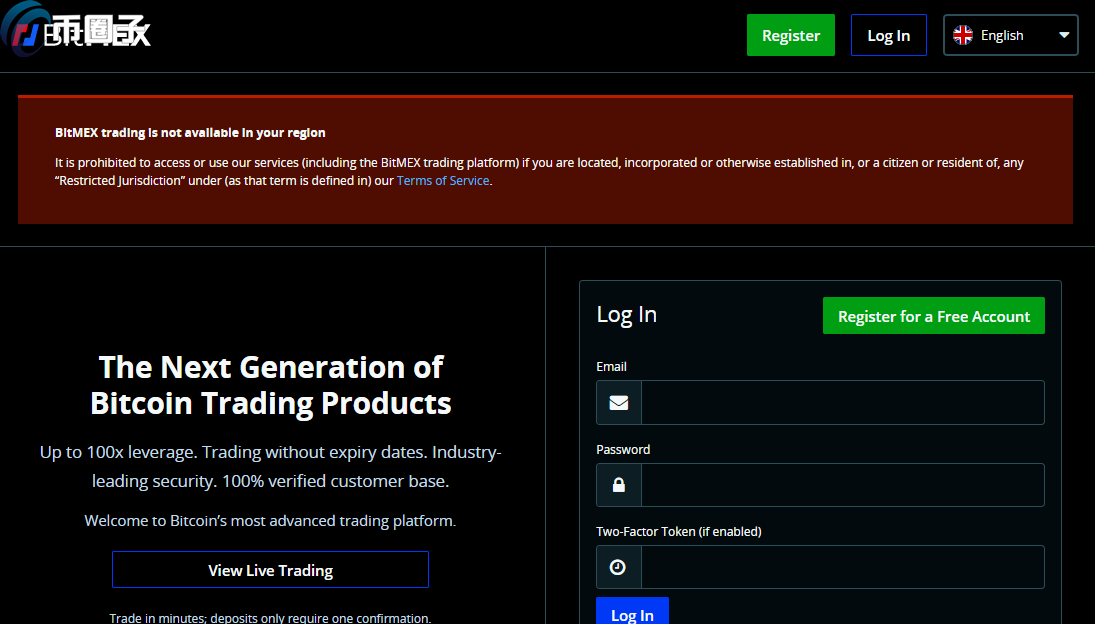Click the envelope icon beside Email field

tap(619, 402)
